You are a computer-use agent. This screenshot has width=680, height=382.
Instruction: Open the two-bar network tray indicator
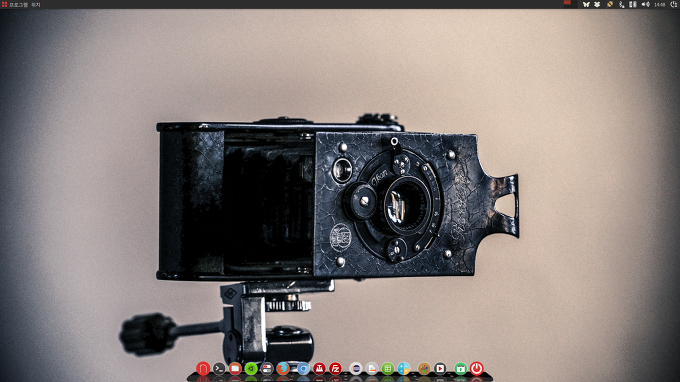[x=633, y=4]
